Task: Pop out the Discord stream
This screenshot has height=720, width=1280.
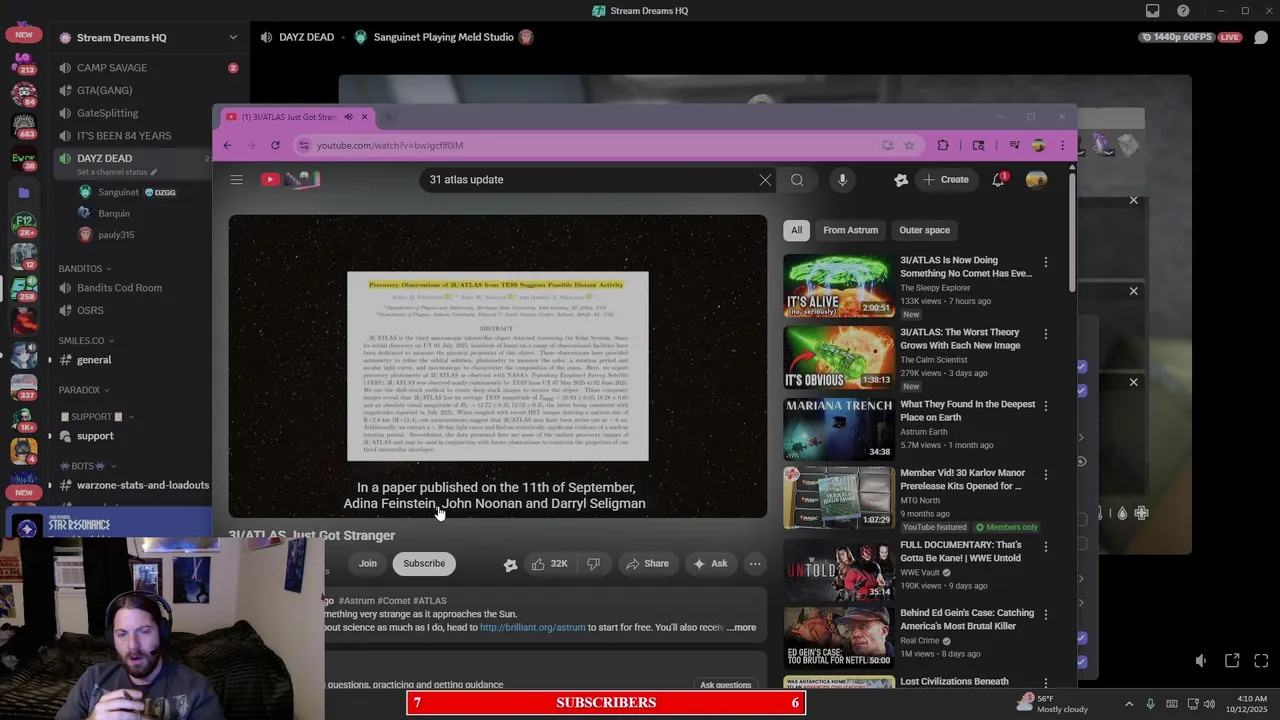Action: [x=1232, y=661]
